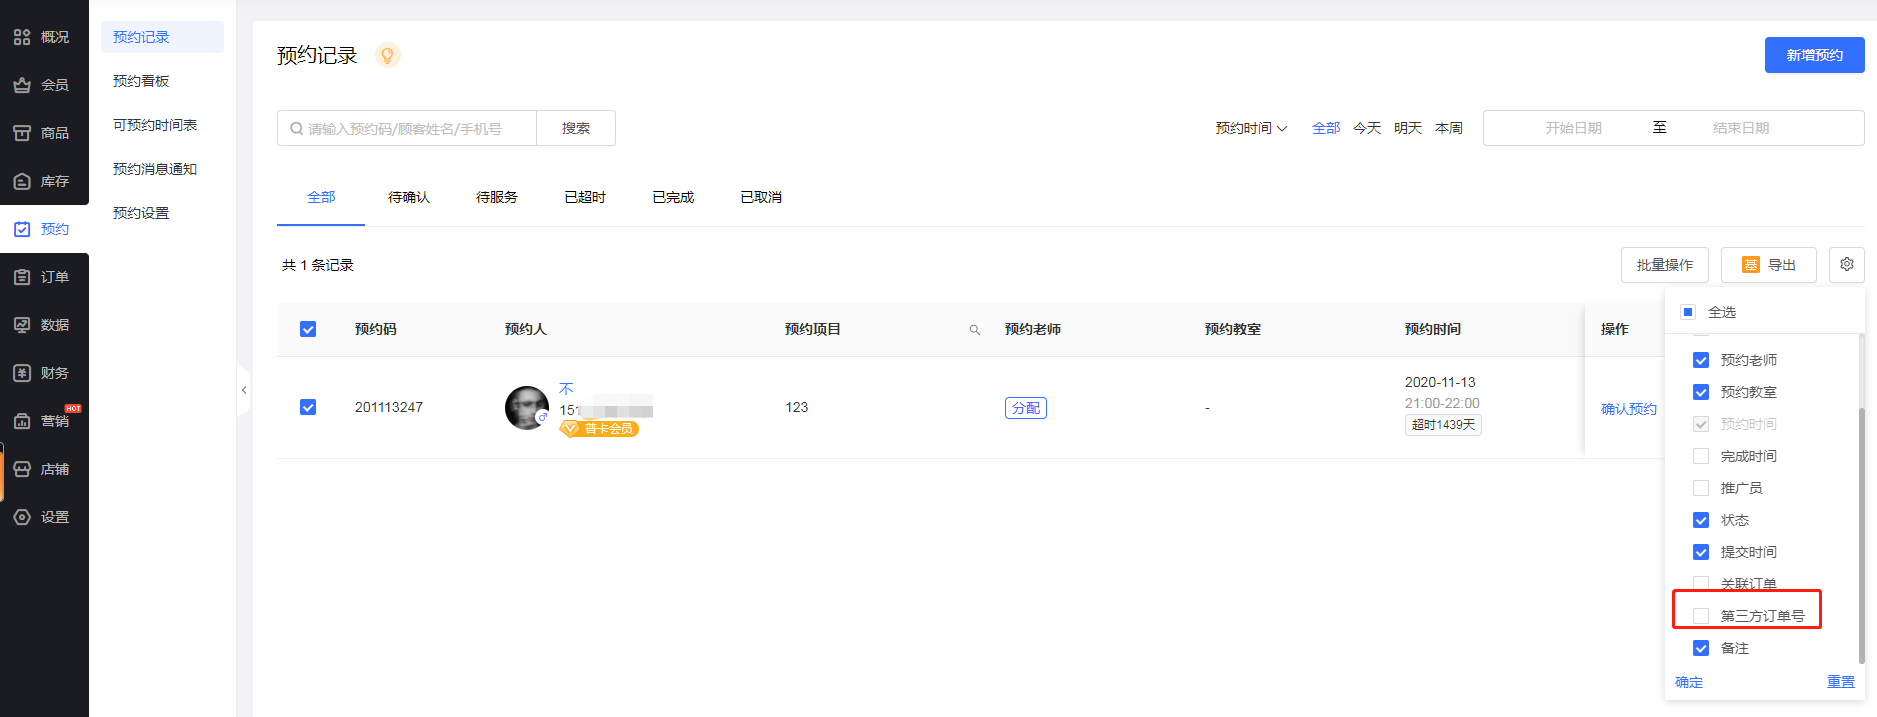The height and width of the screenshot is (717, 1877).
Task: Open the column settings gear icon
Action: (1847, 265)
